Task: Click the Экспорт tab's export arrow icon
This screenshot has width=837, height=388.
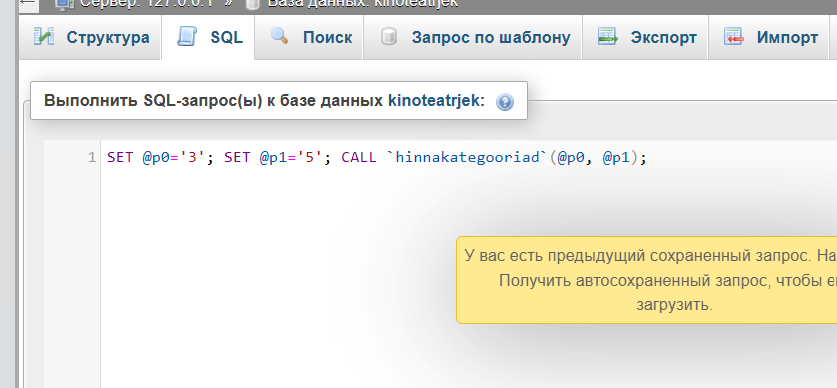Action: (x=607, y=37)
